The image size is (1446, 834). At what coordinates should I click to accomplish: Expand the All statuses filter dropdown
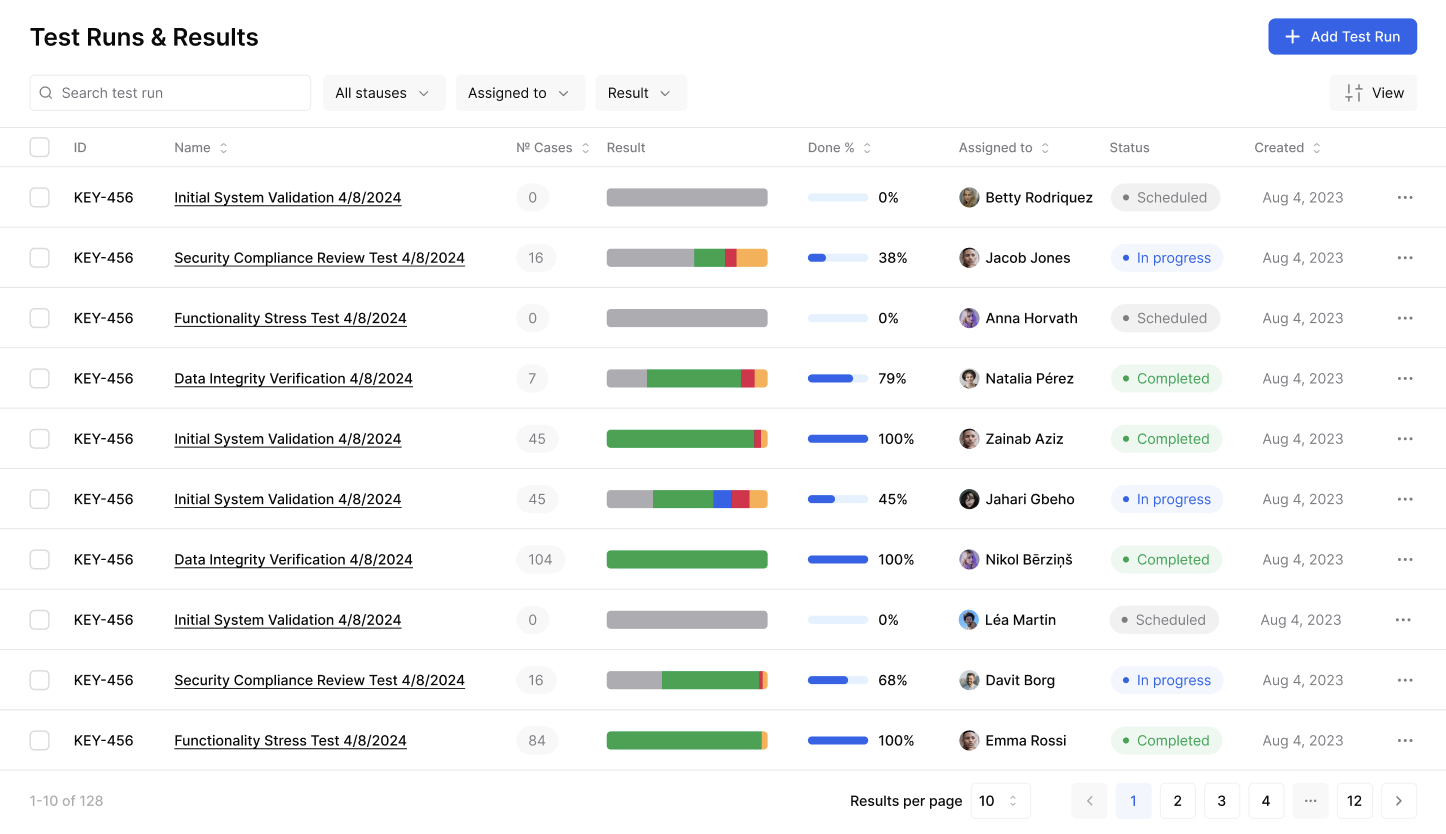(x=383, y=93)
